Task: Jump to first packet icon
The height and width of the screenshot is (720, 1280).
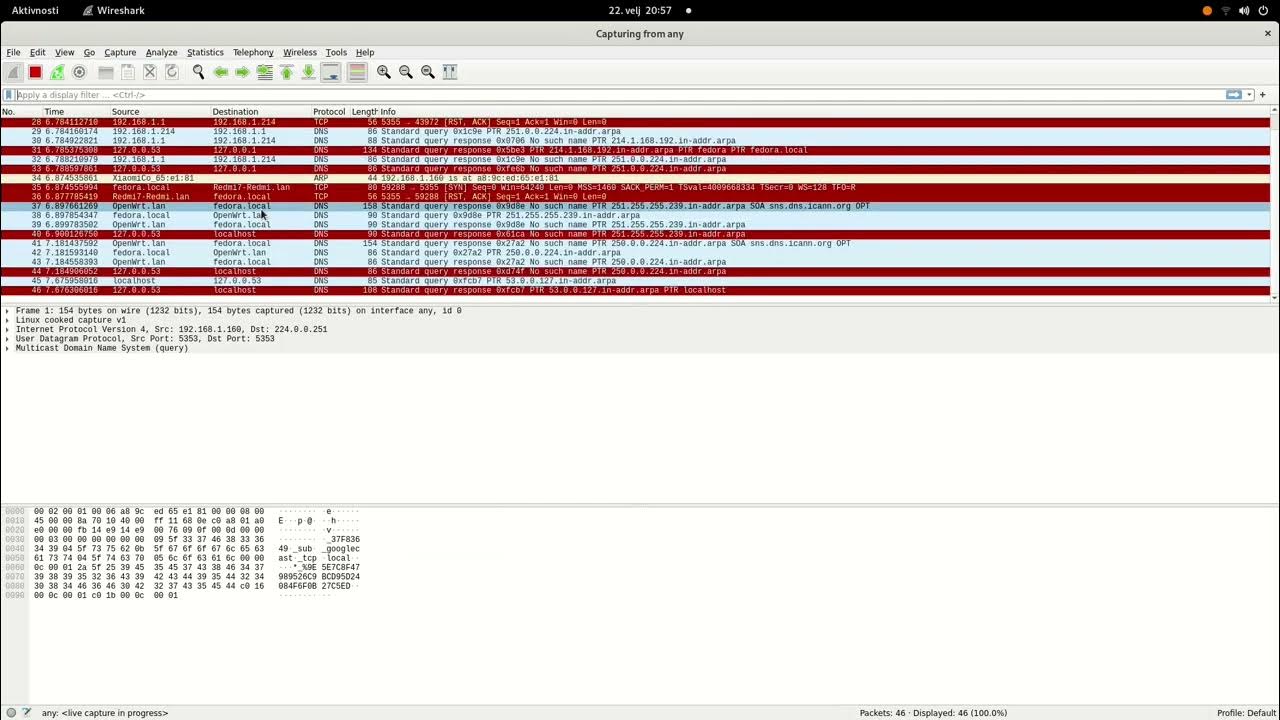Action: click(x=286, y=72)
